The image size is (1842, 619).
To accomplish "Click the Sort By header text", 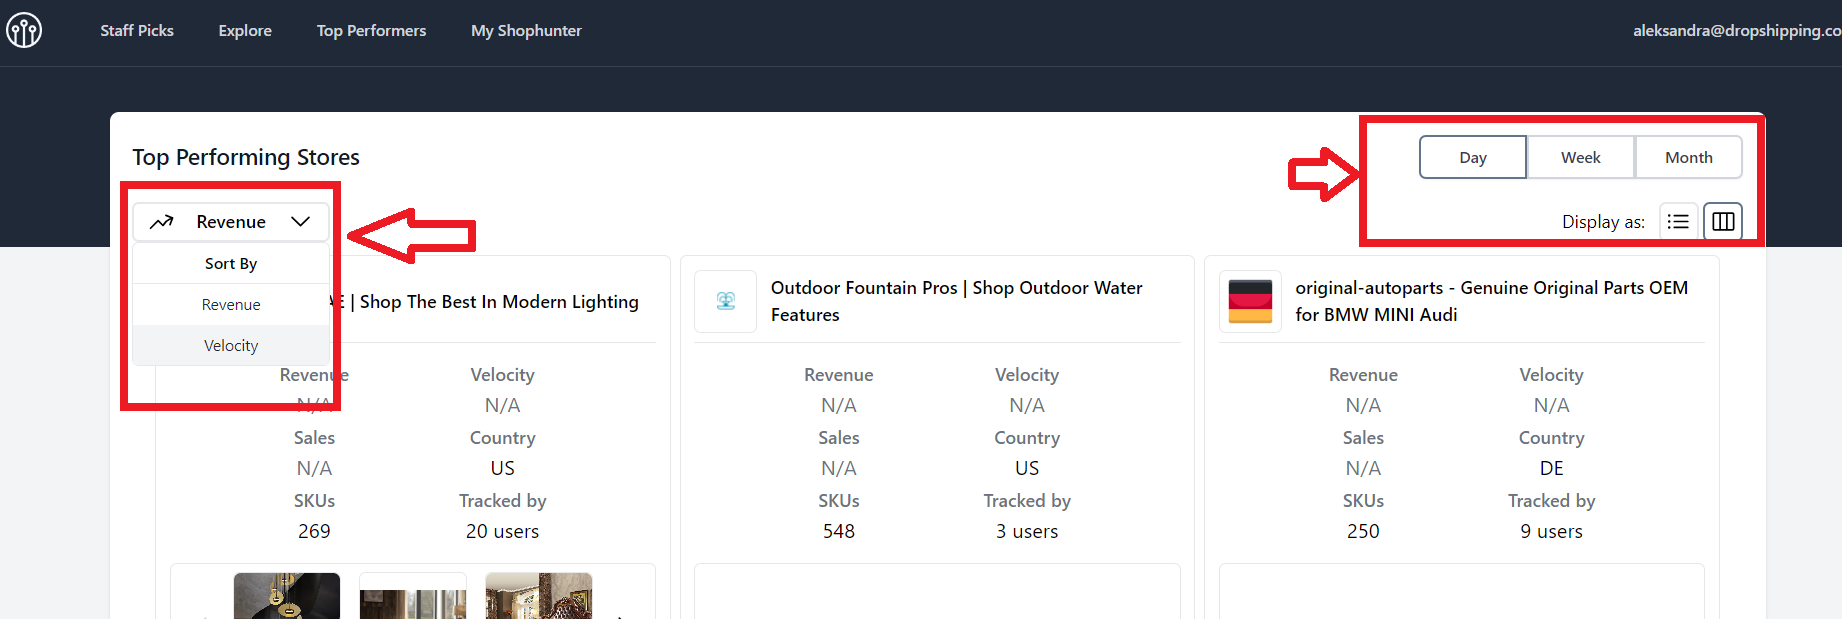I will (x=231, y=264).
